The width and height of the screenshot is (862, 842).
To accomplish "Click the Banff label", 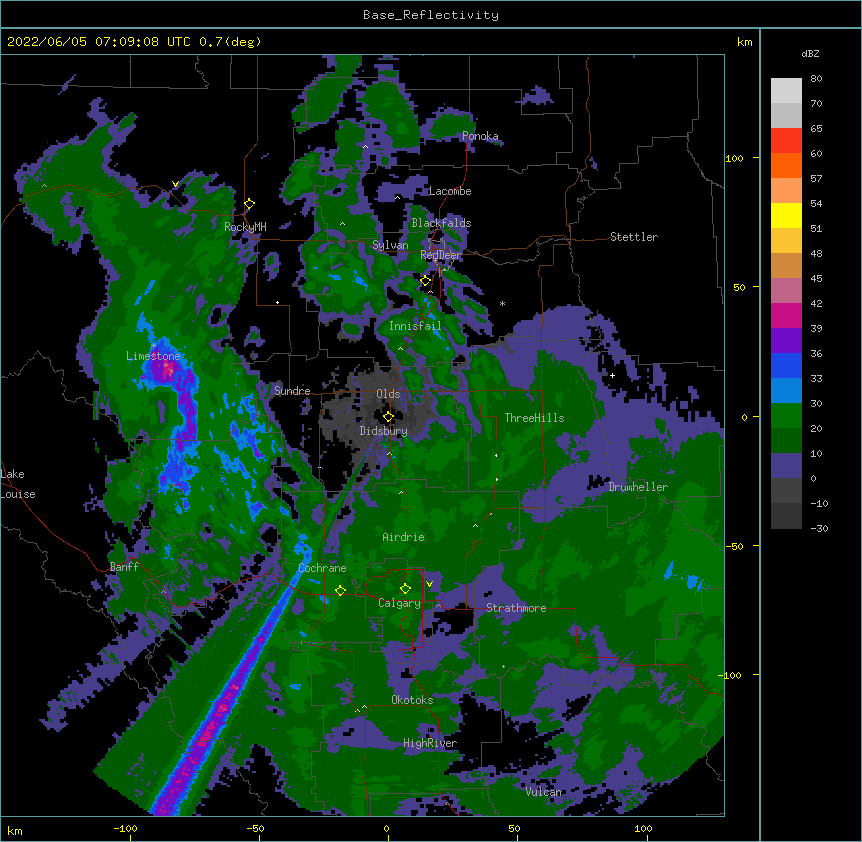I will point(124,567).
